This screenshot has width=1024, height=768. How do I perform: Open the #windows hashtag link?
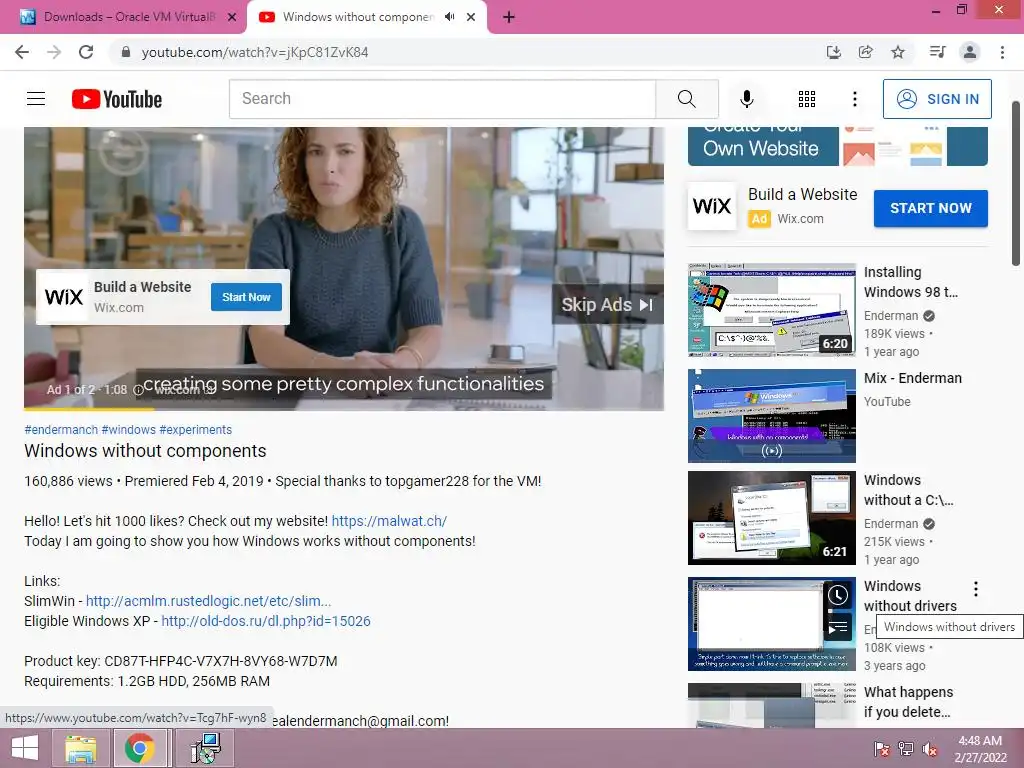click(129, 430)
